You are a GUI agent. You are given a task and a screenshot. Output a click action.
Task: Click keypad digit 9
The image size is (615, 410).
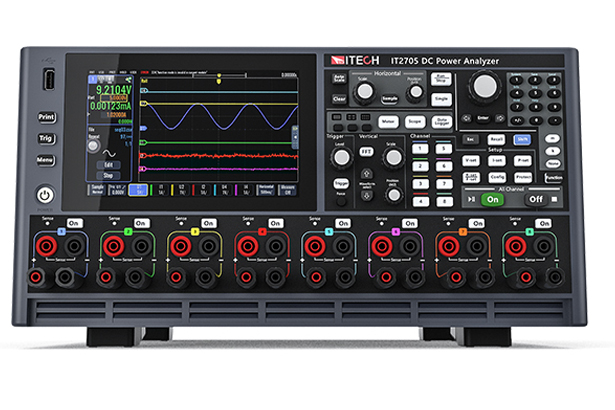[x=554, y=107]
